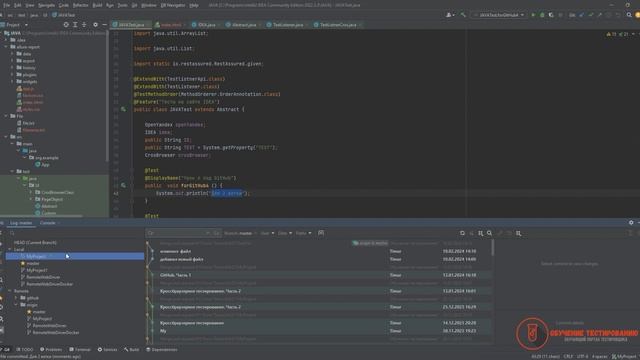Open the index.html editor tab

click(x=171, y=24)
